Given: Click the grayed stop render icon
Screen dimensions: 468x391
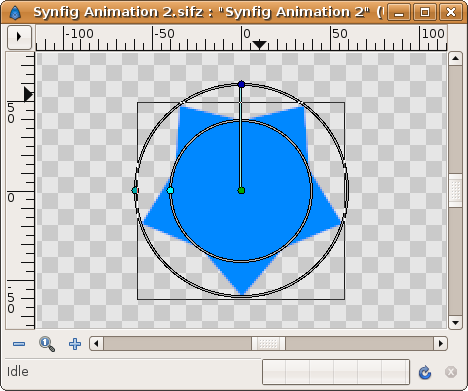Looking at the screenshot, I should tap(451, 372).
